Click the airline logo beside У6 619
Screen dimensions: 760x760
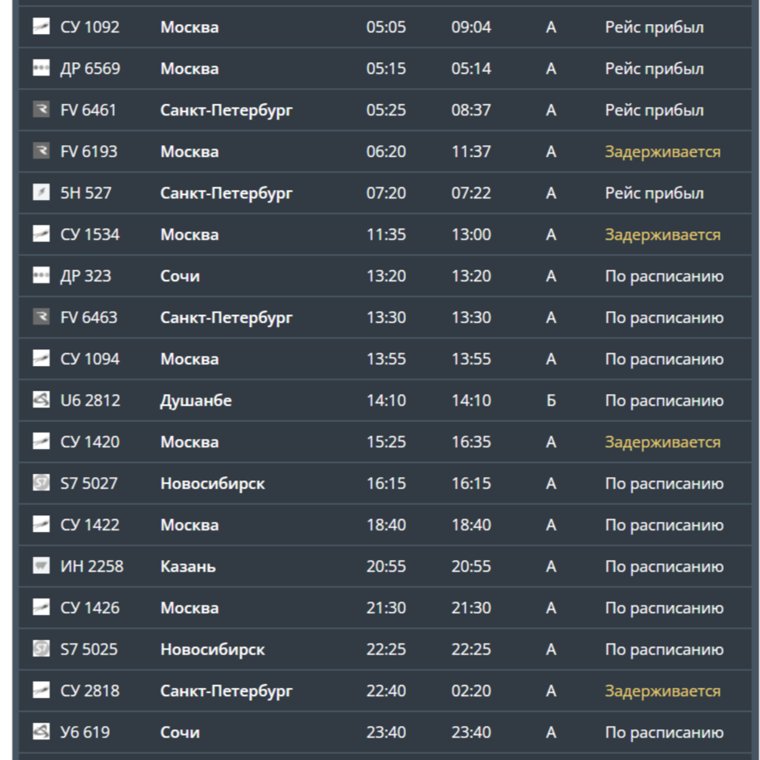point(41,731)
